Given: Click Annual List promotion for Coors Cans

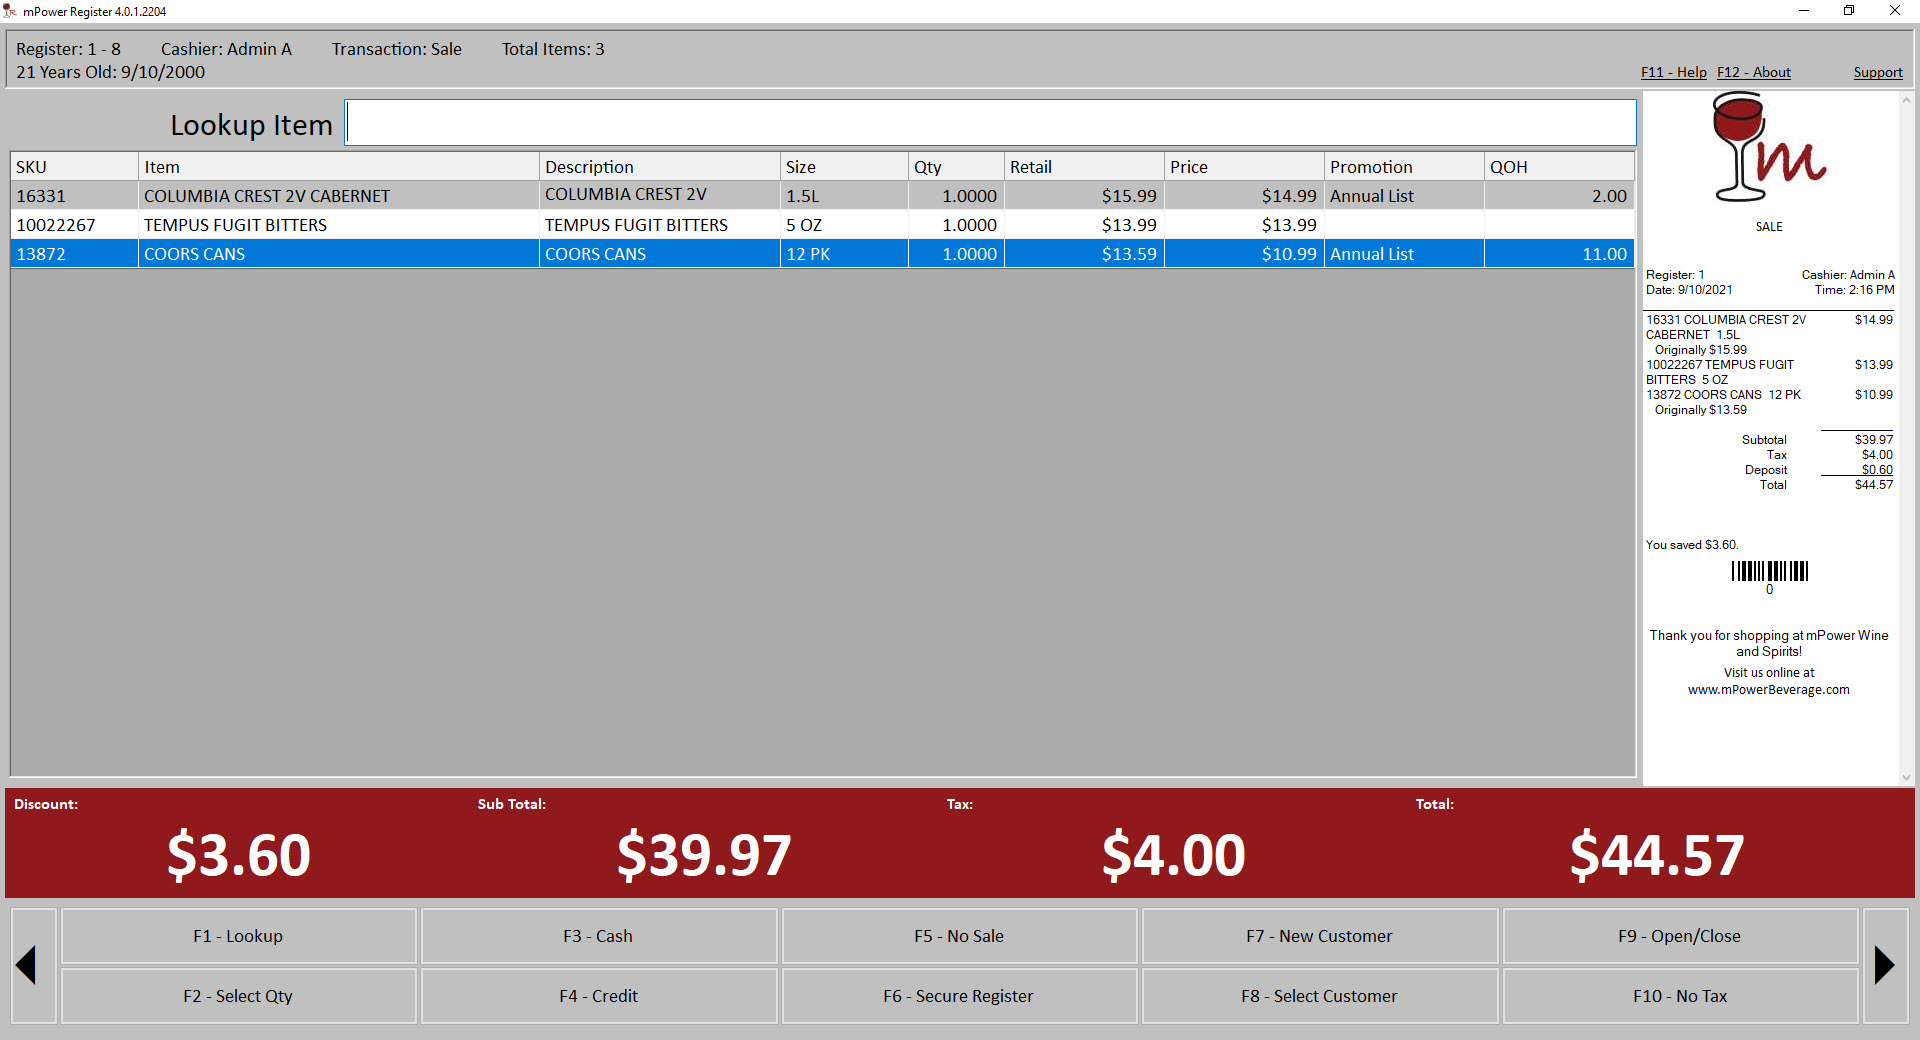Looking at the screenshot, I should click(x=1404, y=254).
